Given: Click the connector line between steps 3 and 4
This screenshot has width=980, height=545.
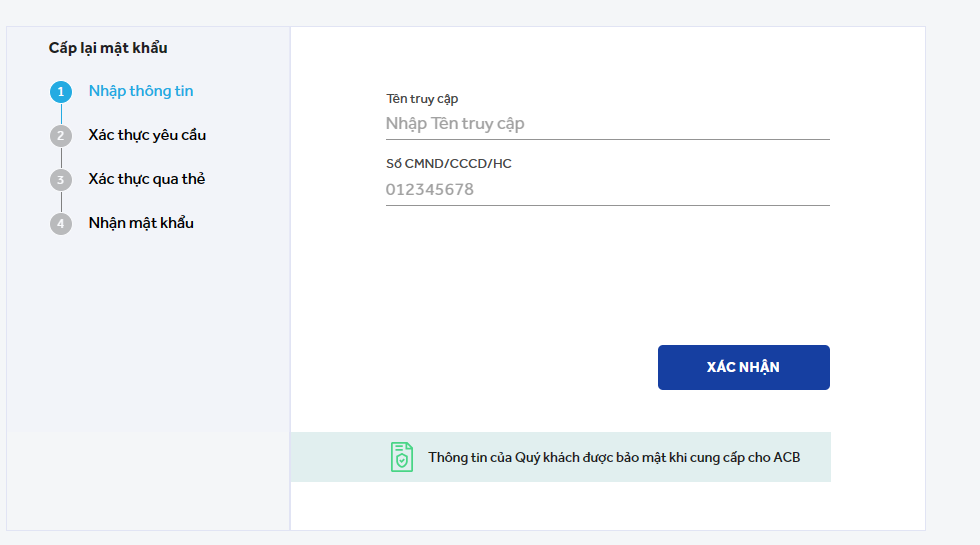Looking at the screenshot, I should coord(61,202).
